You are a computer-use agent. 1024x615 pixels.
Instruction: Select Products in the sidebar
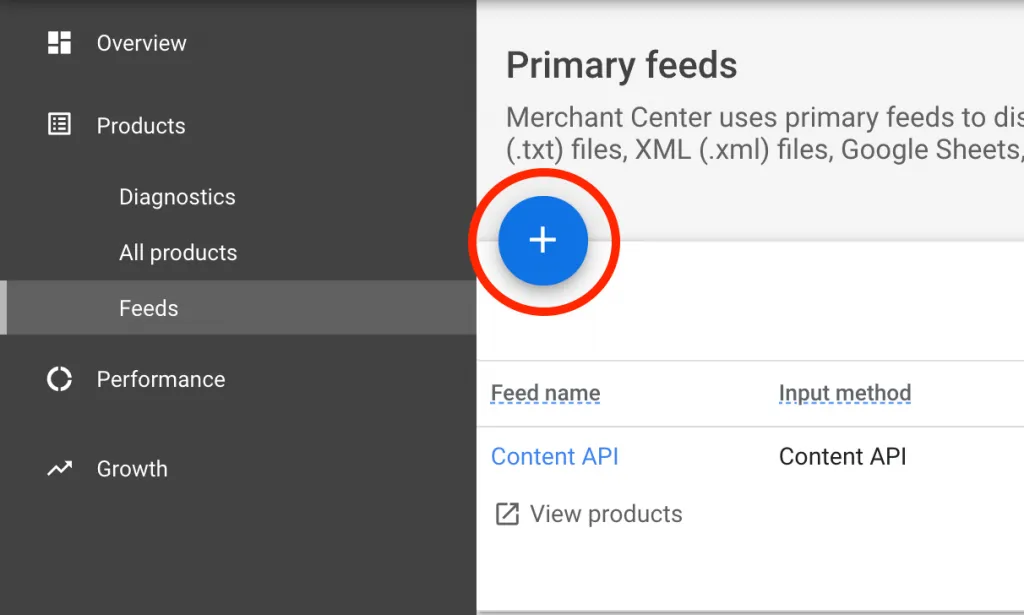click(141, 125)
